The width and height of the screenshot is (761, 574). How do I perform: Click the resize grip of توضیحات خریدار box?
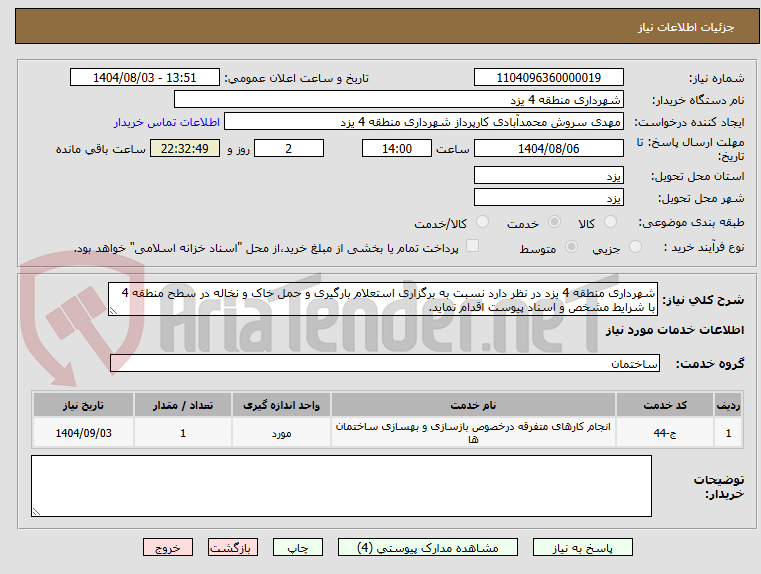tap(36, 511)
